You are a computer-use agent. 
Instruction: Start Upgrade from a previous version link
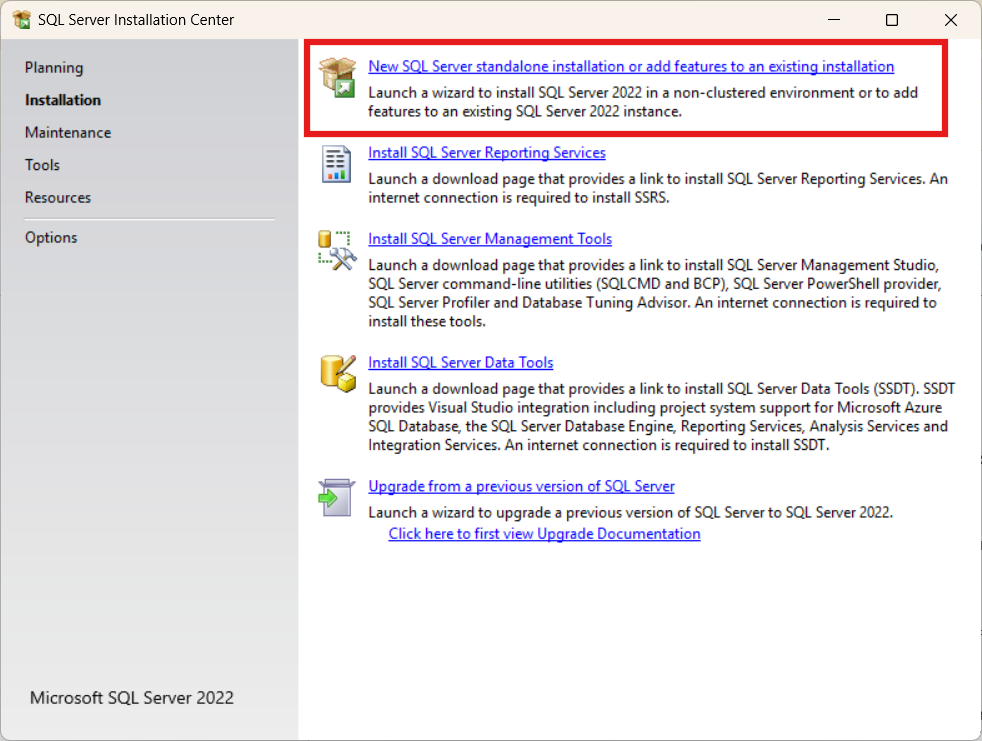[521, 487]
